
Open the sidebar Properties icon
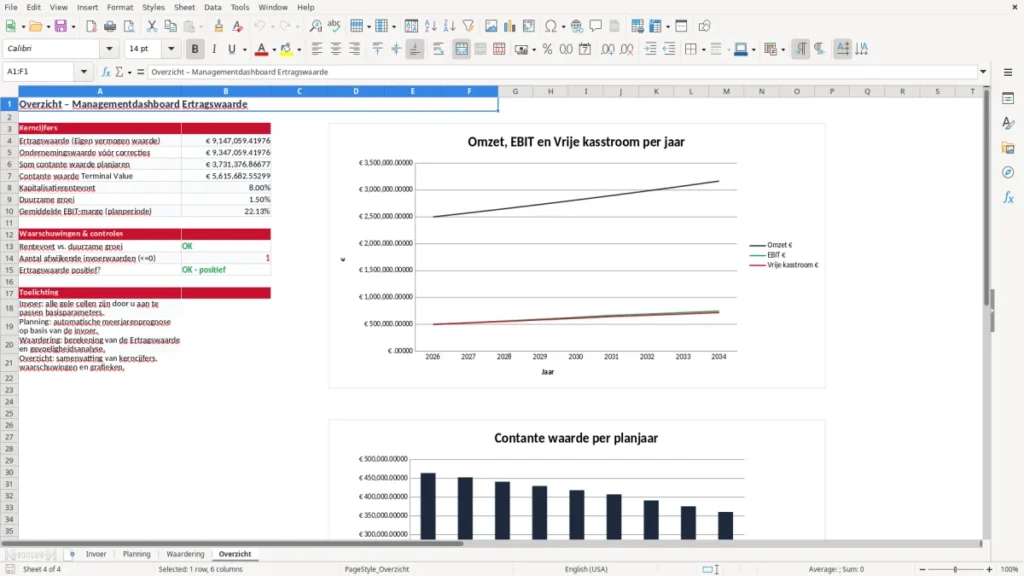coord(1008,99)
